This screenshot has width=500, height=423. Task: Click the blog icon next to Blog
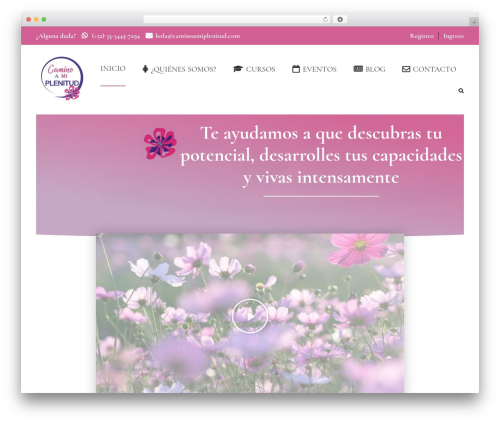click(x=358, y=69)
